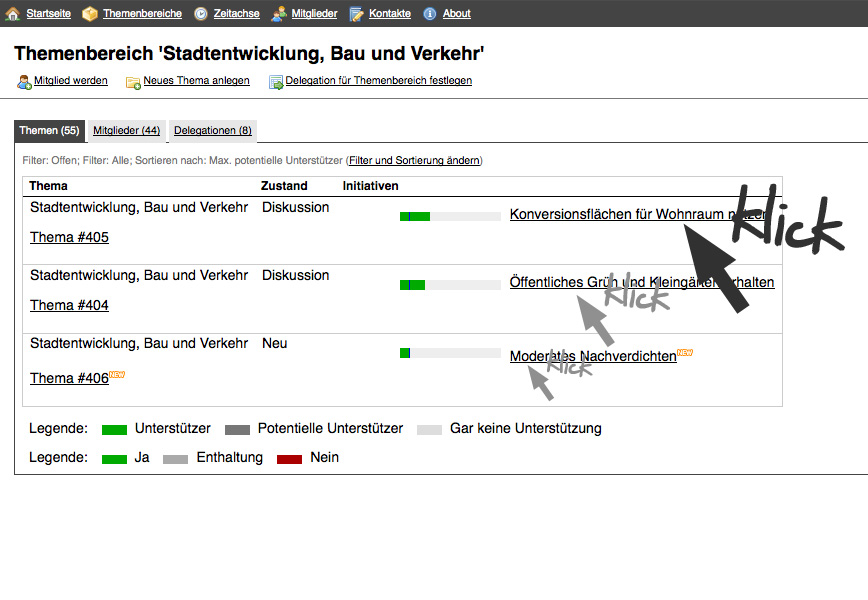868x600 pixels.
Task: Select the Themen (55) tab
Action: [x=49, y=131]
